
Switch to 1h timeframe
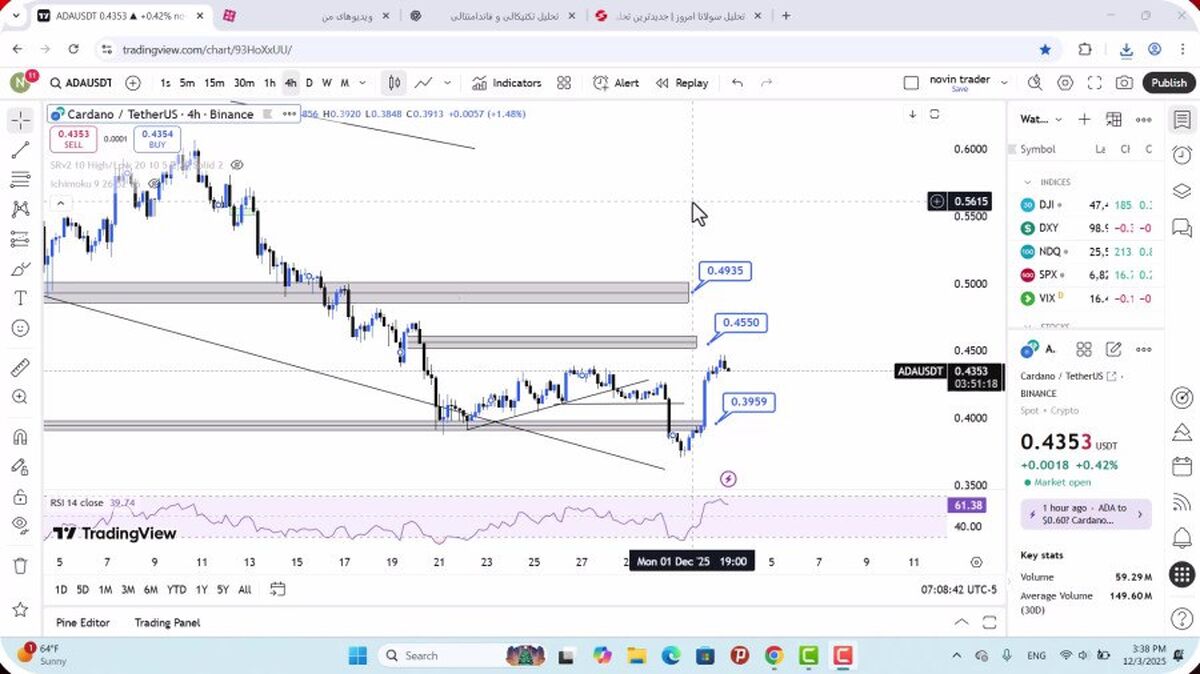pyautogui.click(x=269, y=83)
